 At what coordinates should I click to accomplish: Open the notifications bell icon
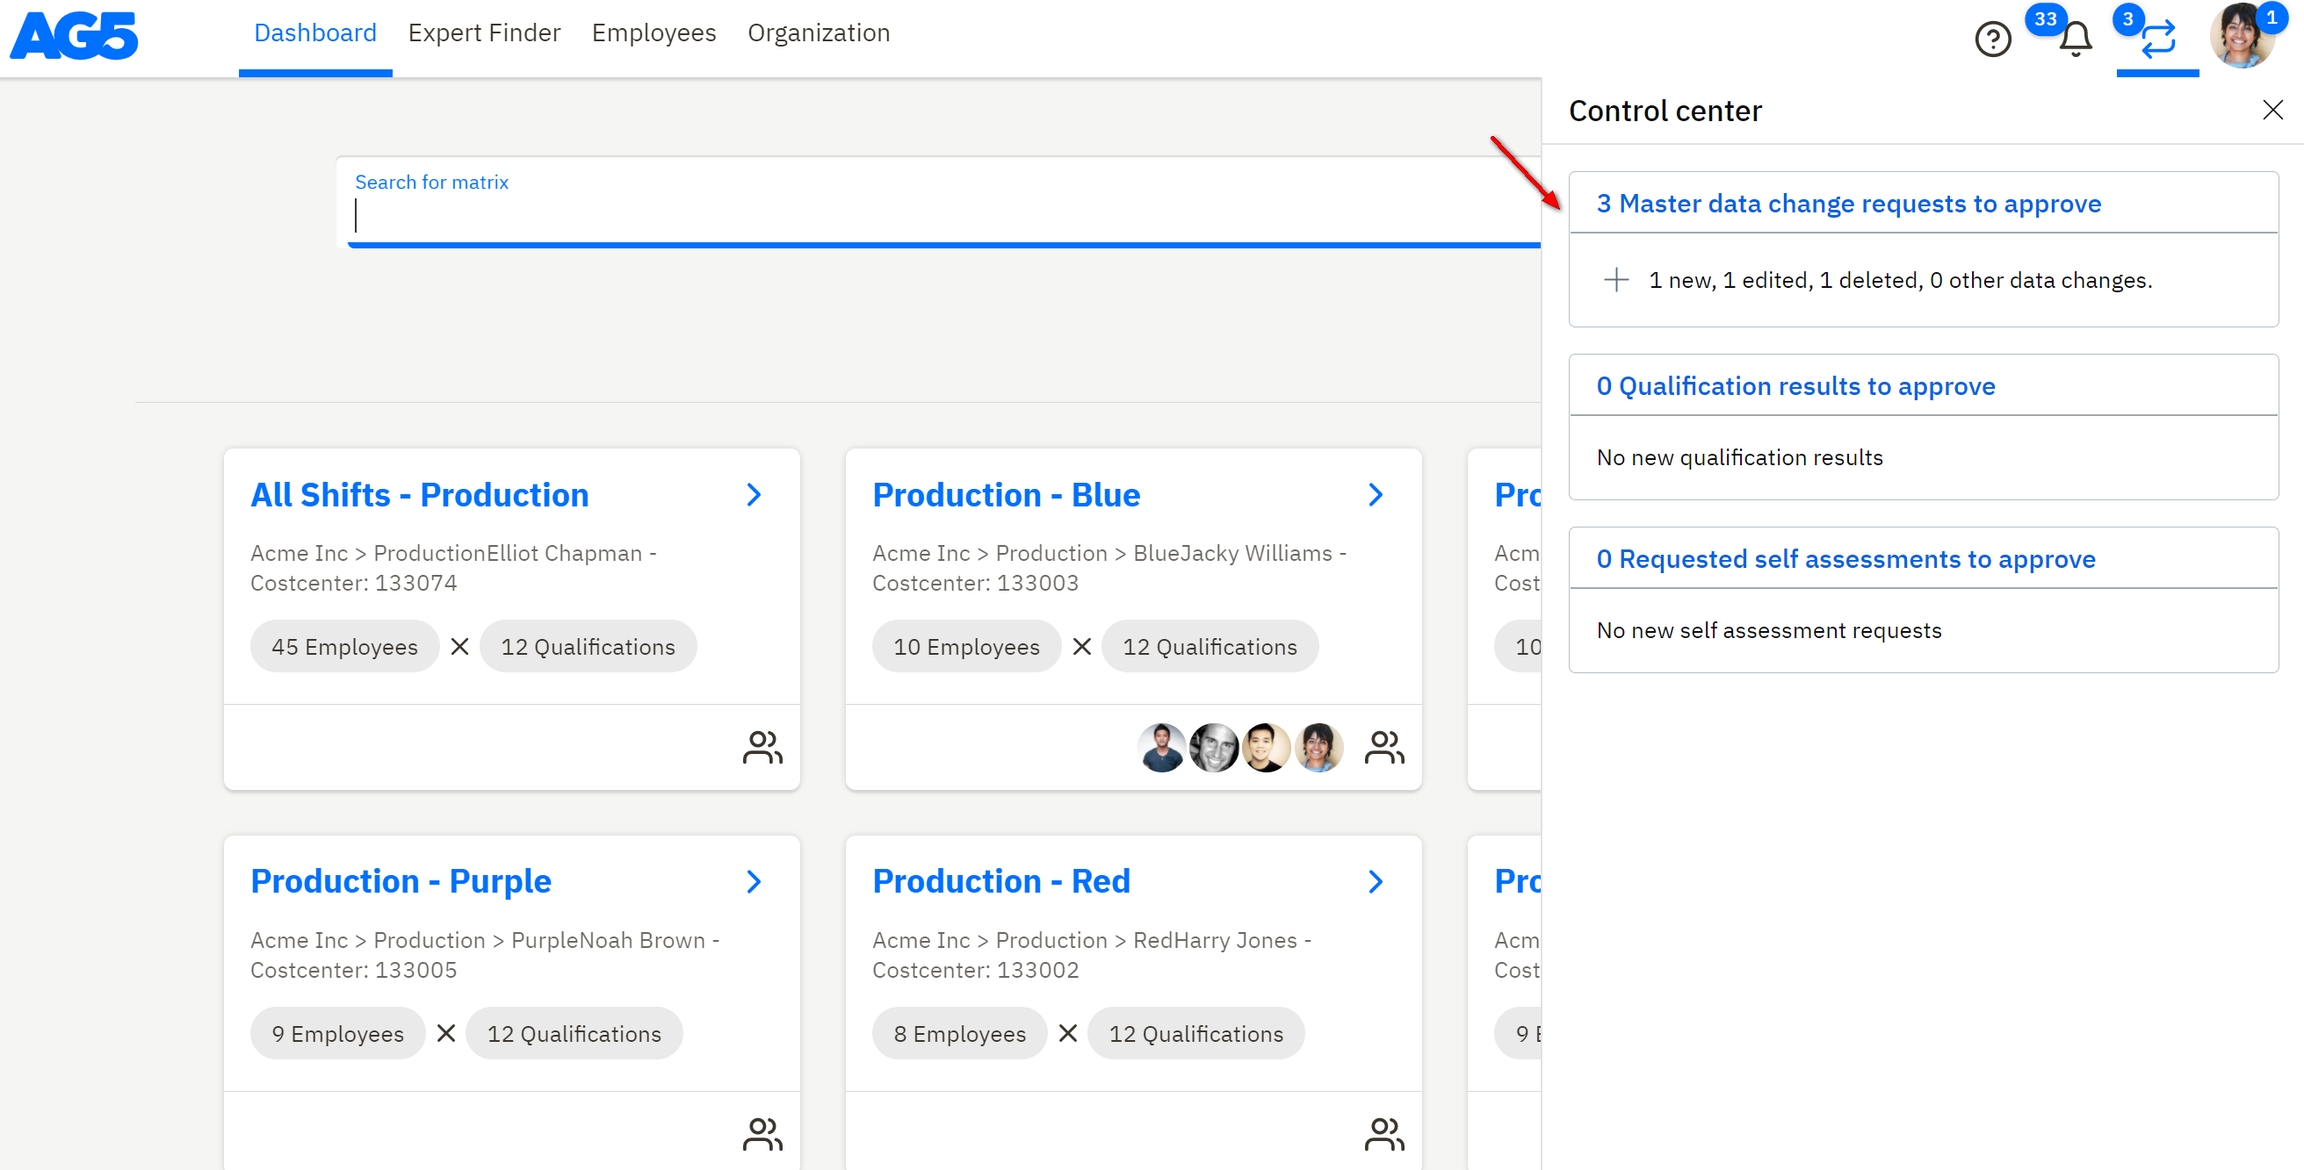pos(2075,39)
